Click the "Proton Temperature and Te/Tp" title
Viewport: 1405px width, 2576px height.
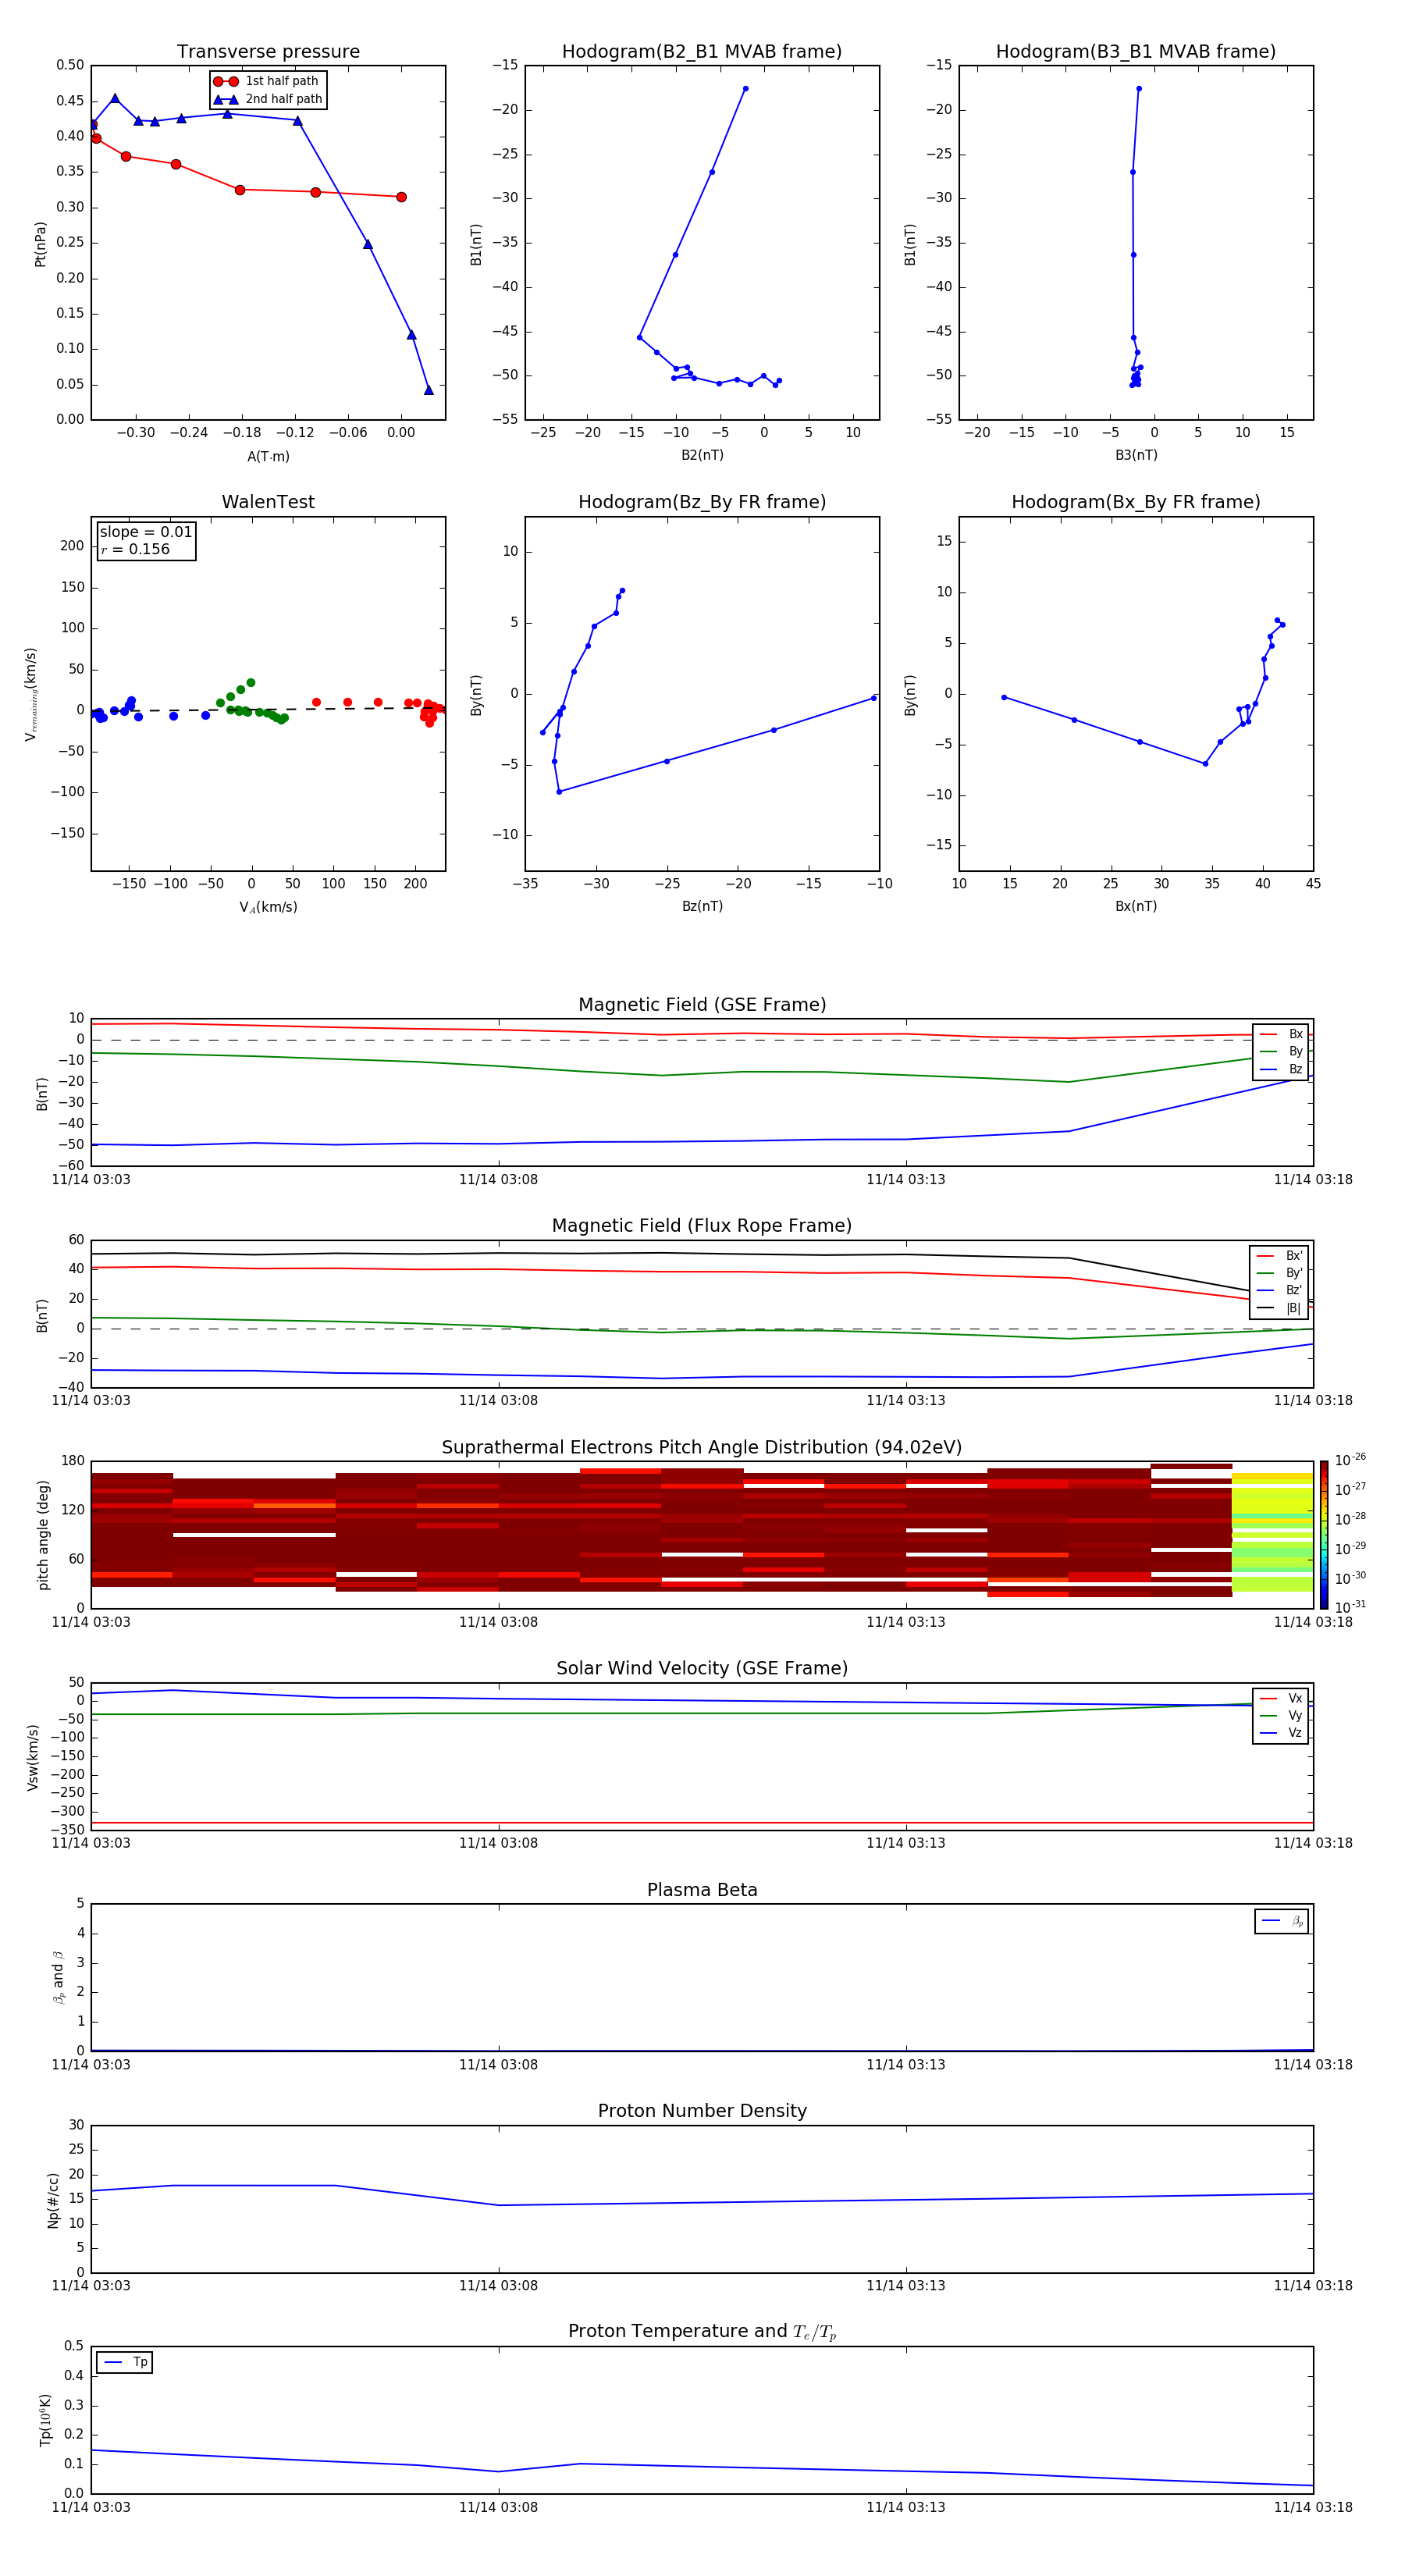(x=702, y=2332)
